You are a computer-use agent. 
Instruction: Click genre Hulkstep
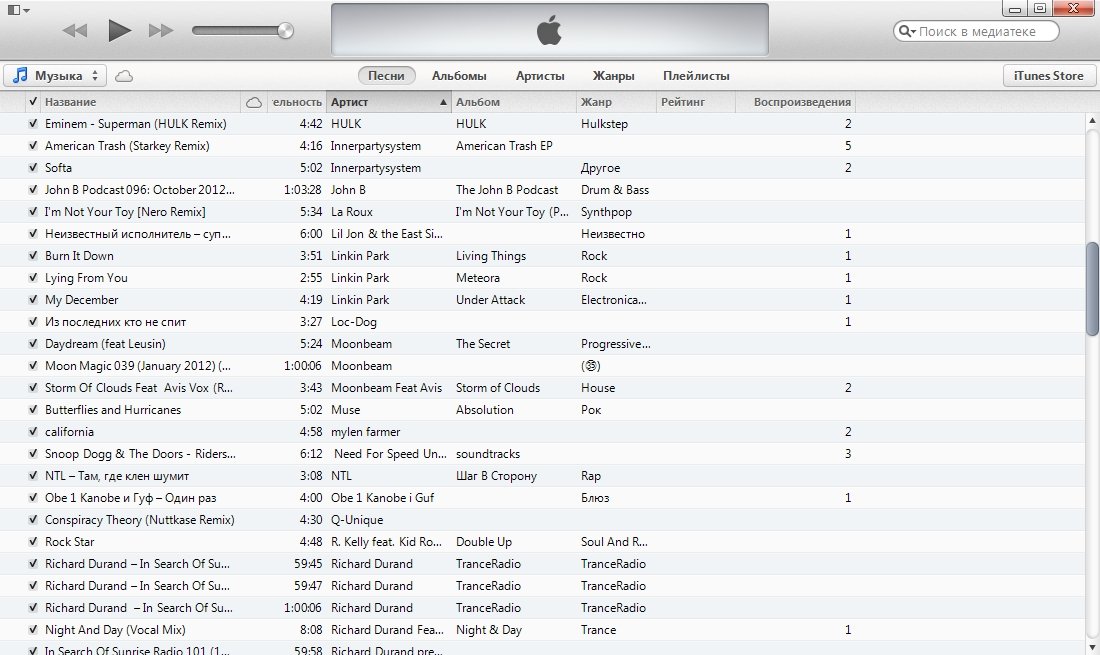pos(604,124)
